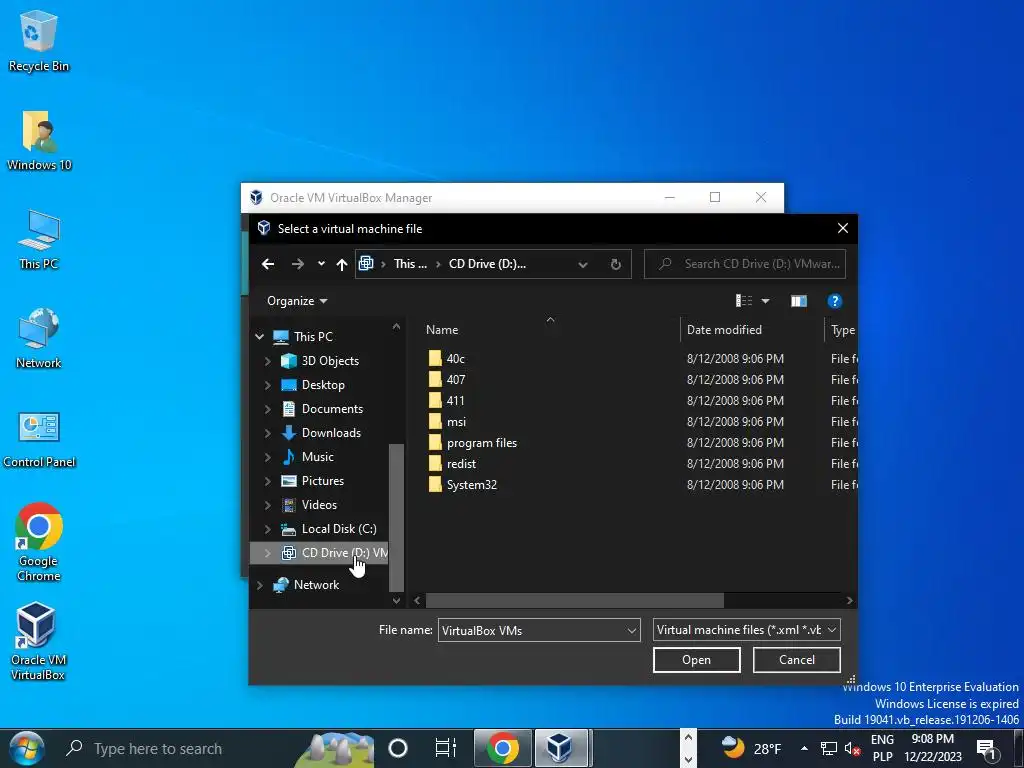The width and height of the screenshot is (1024, 768).
Task: Open the Start menu
Action: pos(27,748)
